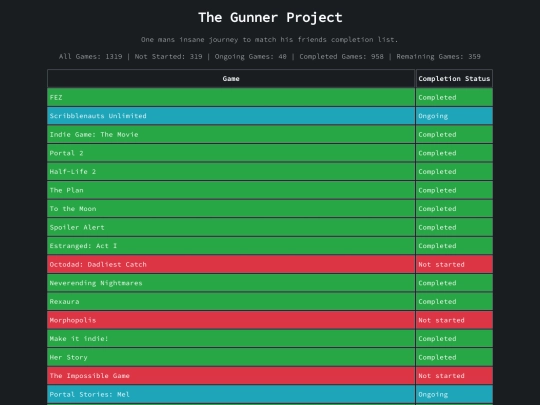This screenshot has width=540, height=405.
Task: Click the Completed status of FEZ
Action: [454, 97]
